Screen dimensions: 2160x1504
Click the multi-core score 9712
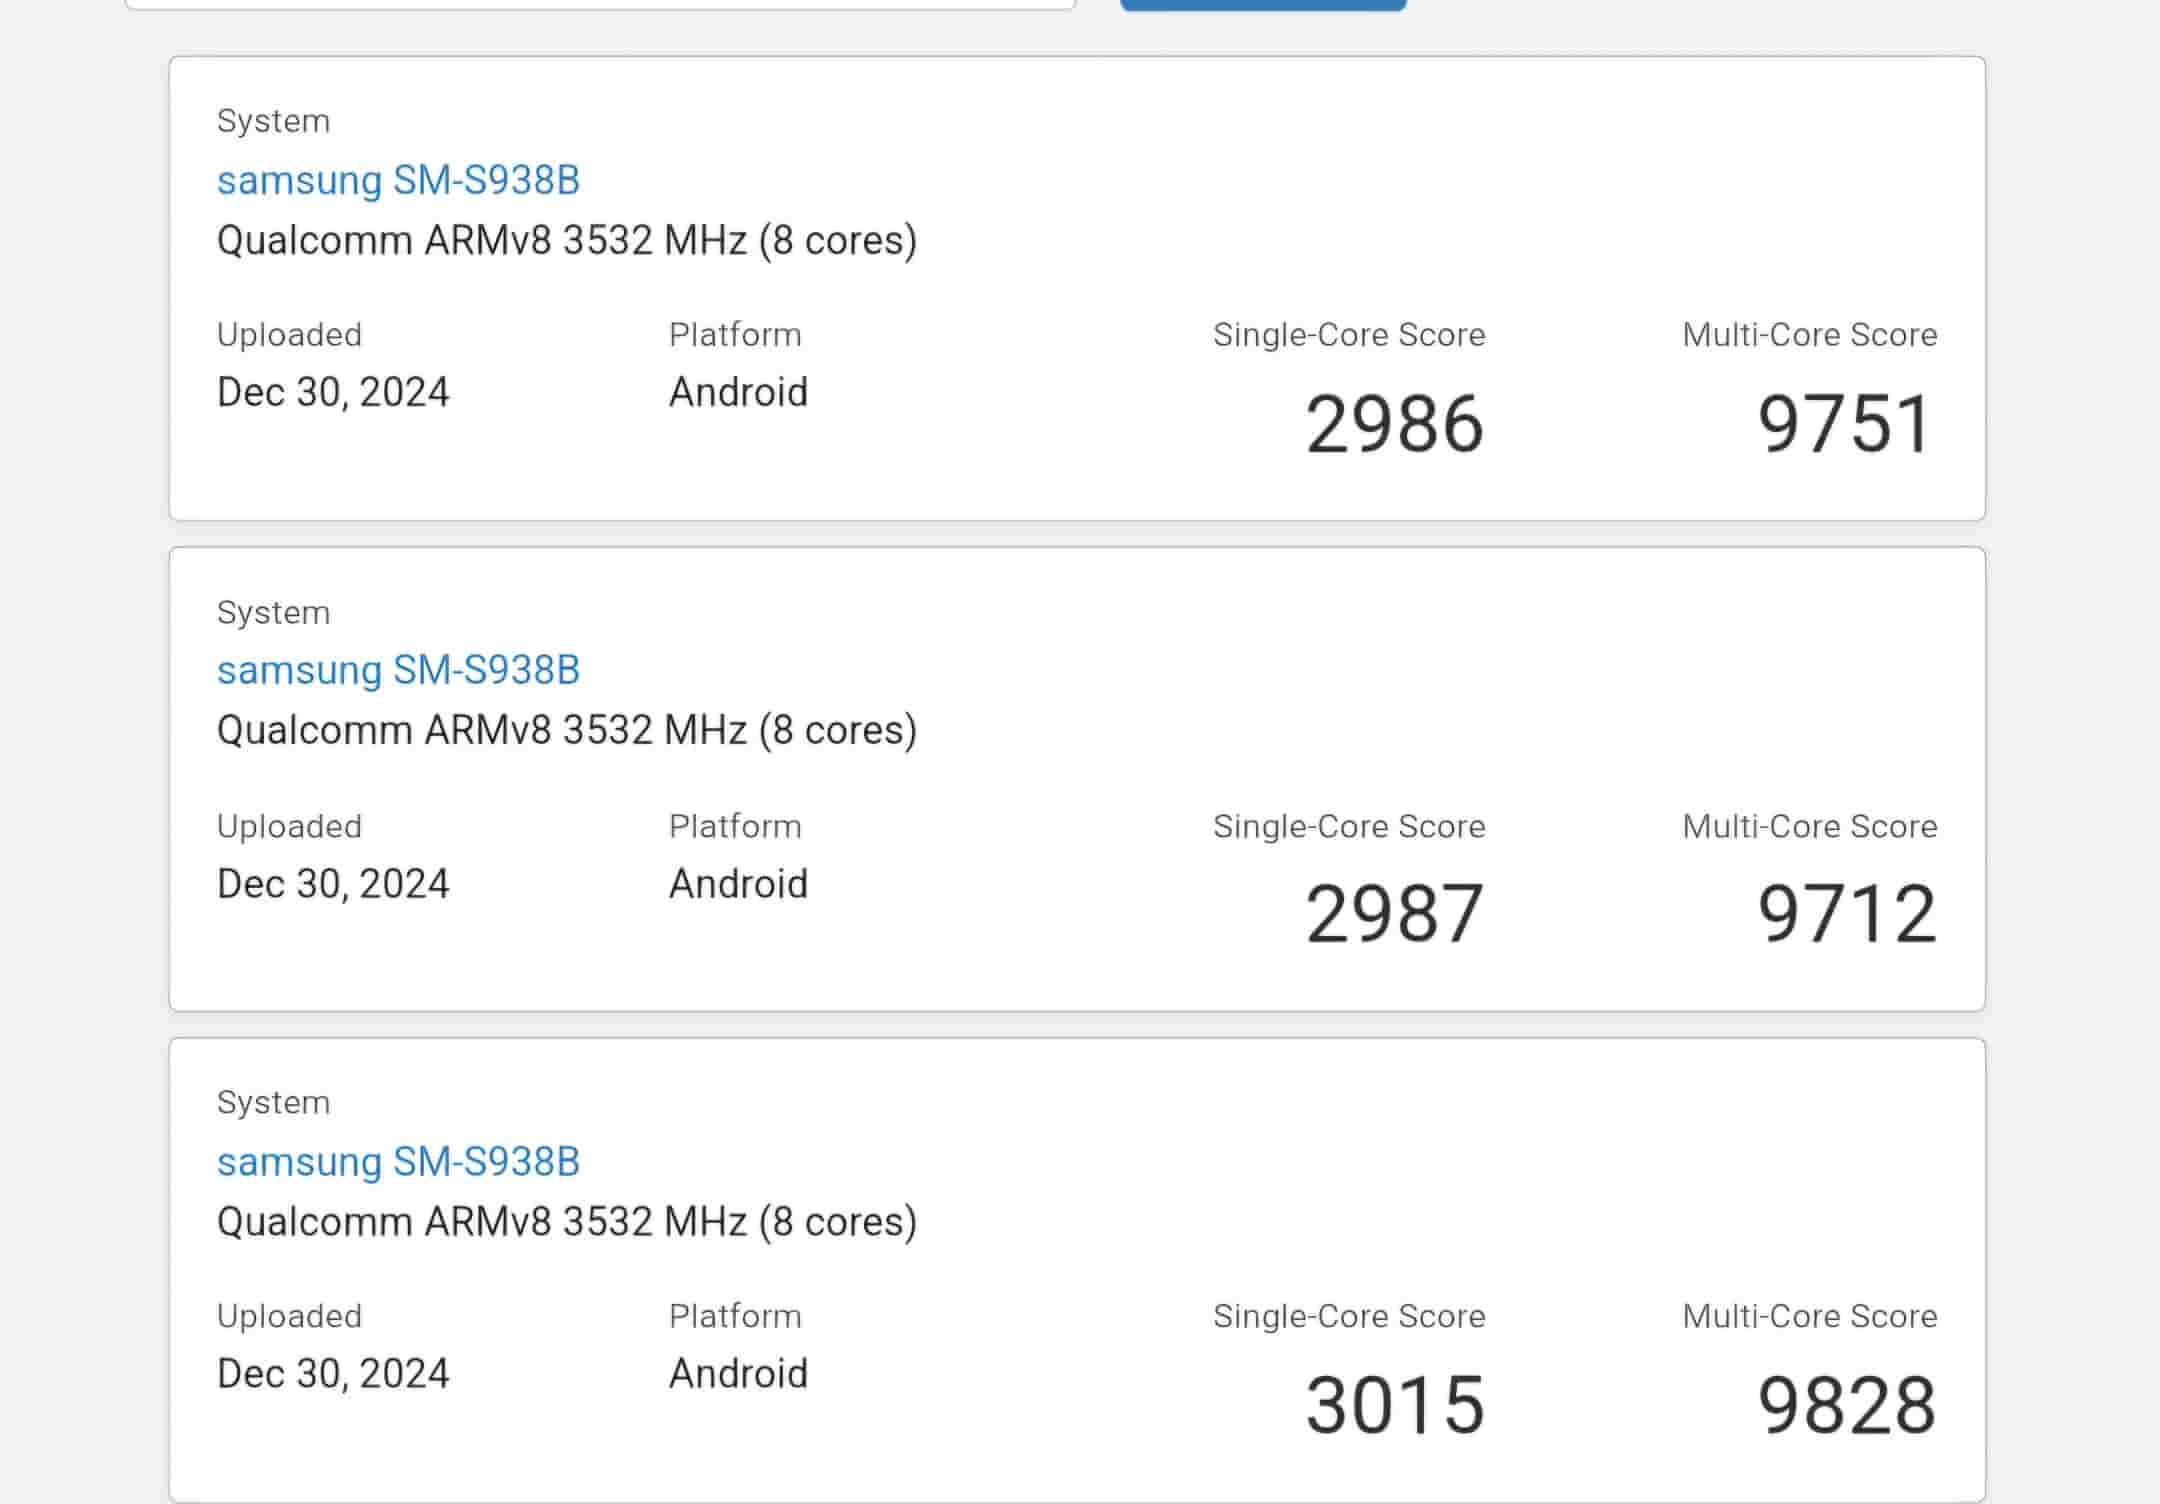pyautogui.click(x=1846, y=914)
